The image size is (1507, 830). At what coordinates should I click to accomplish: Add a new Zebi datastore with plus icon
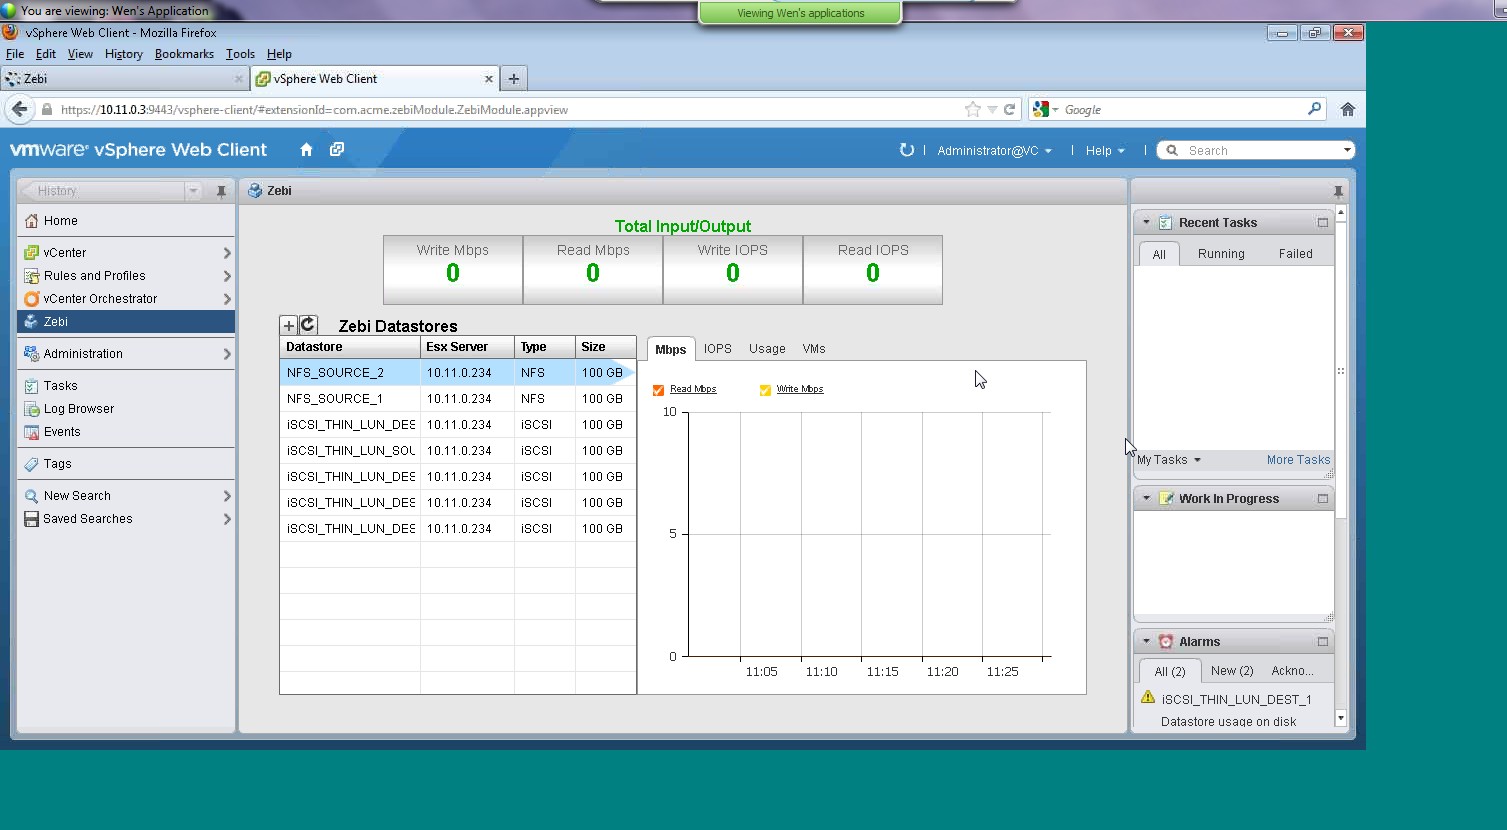point(288,325)
